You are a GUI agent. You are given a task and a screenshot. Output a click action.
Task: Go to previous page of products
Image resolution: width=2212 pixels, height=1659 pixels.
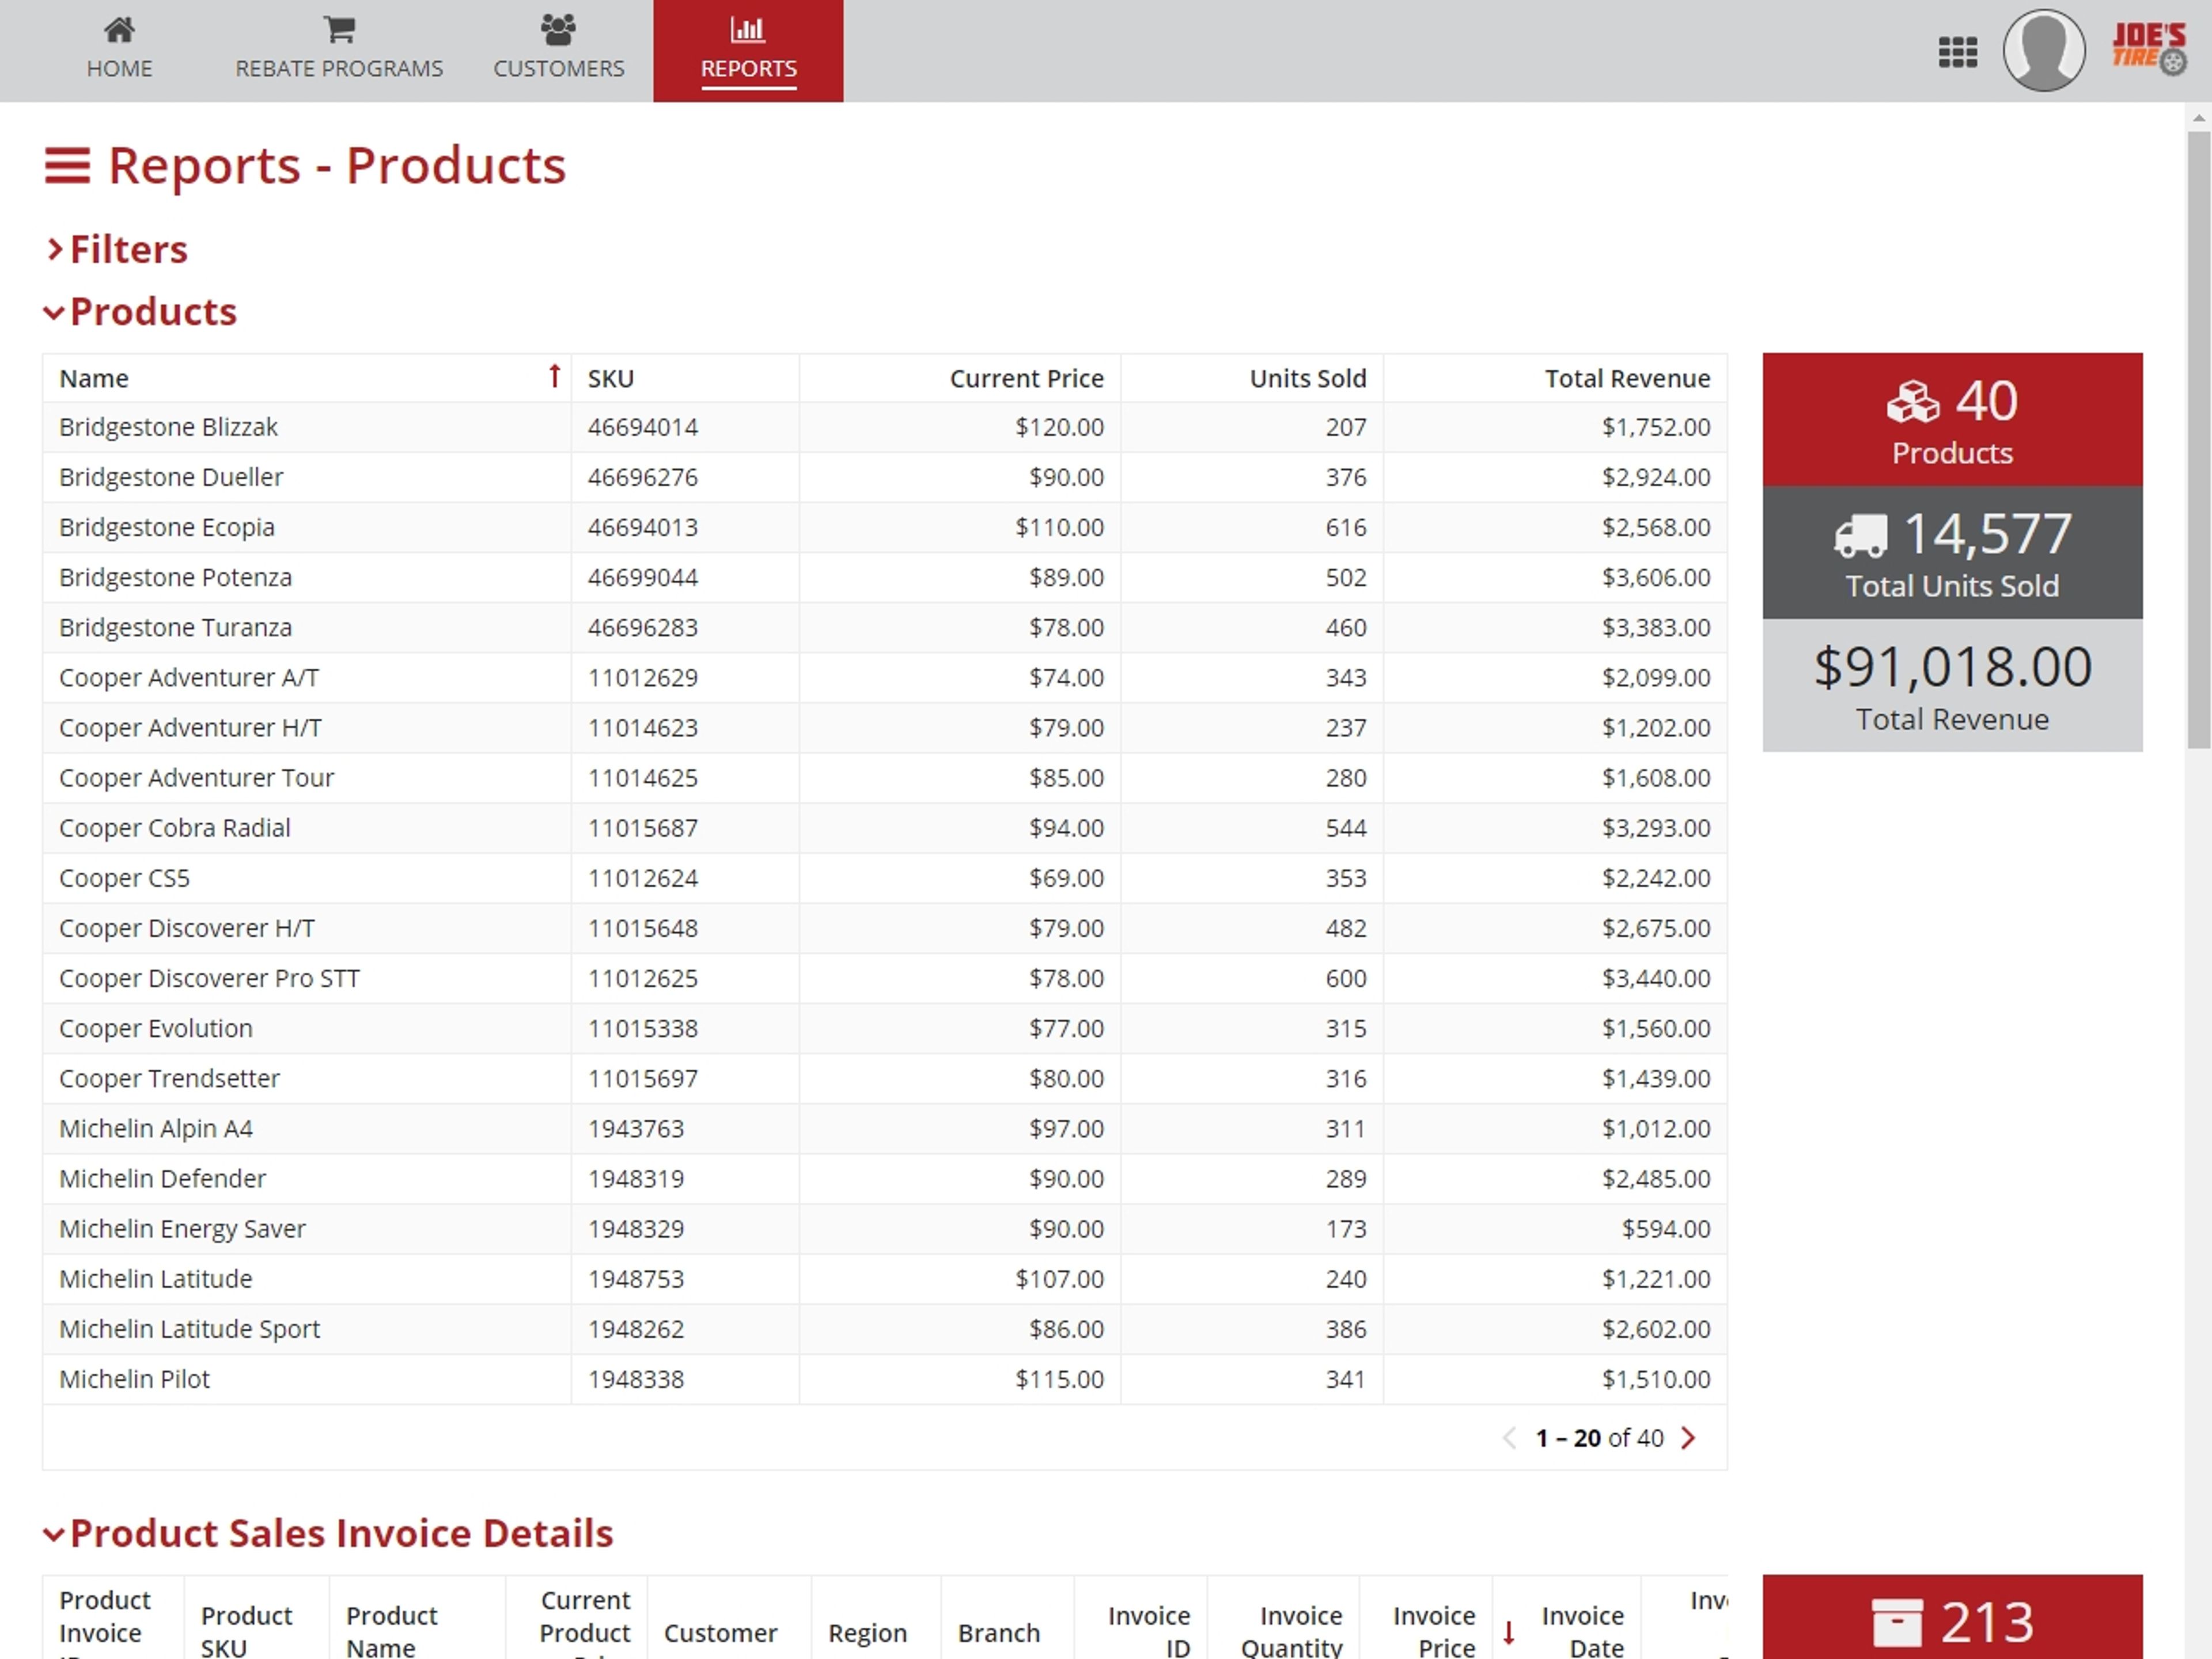click(1510, 1438)
